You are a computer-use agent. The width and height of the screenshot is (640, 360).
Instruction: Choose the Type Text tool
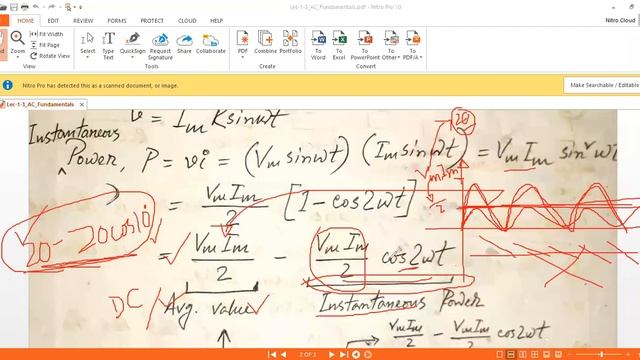pyautogui.click(x=108, y=46)
